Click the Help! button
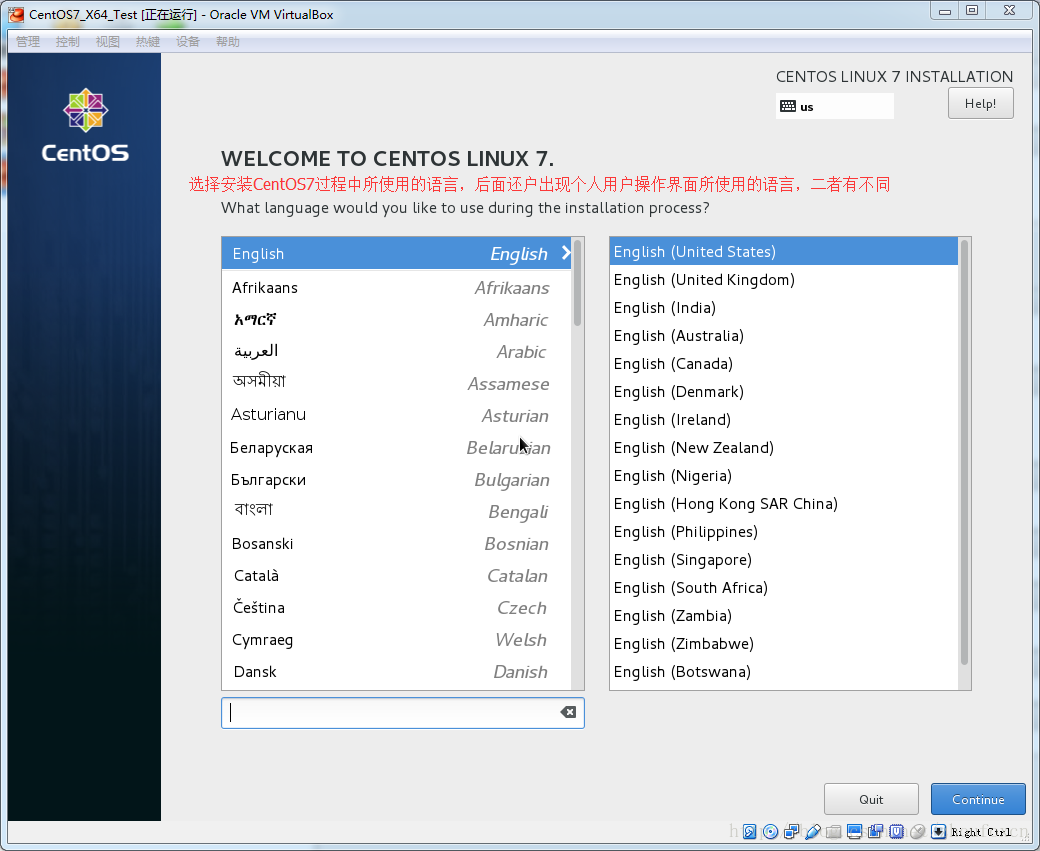Viewport: 1040px width, 851px height. (x=980, y=103)
